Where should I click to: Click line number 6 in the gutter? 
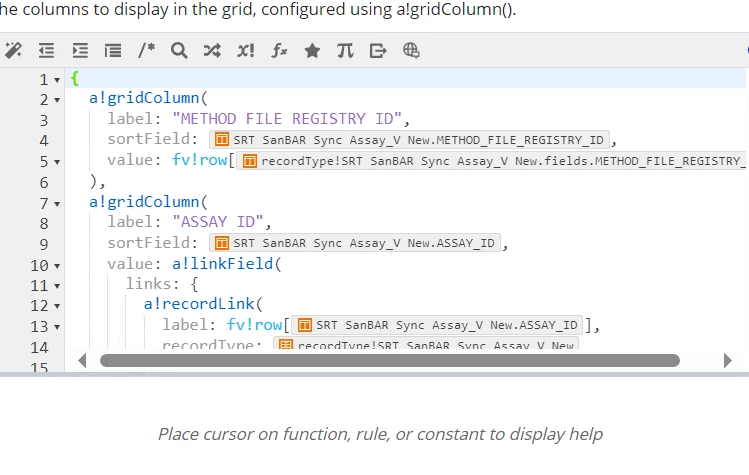coord(43,183)
